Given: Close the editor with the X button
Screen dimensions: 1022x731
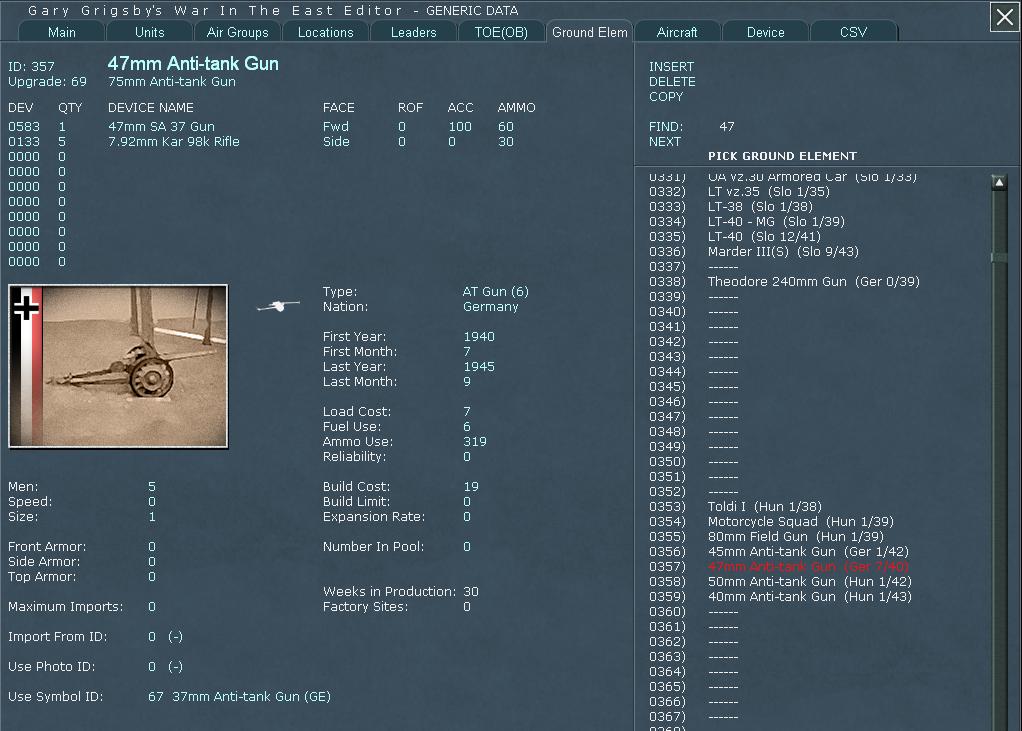Looking at the screenshot, I should (x=1004, y=17).
